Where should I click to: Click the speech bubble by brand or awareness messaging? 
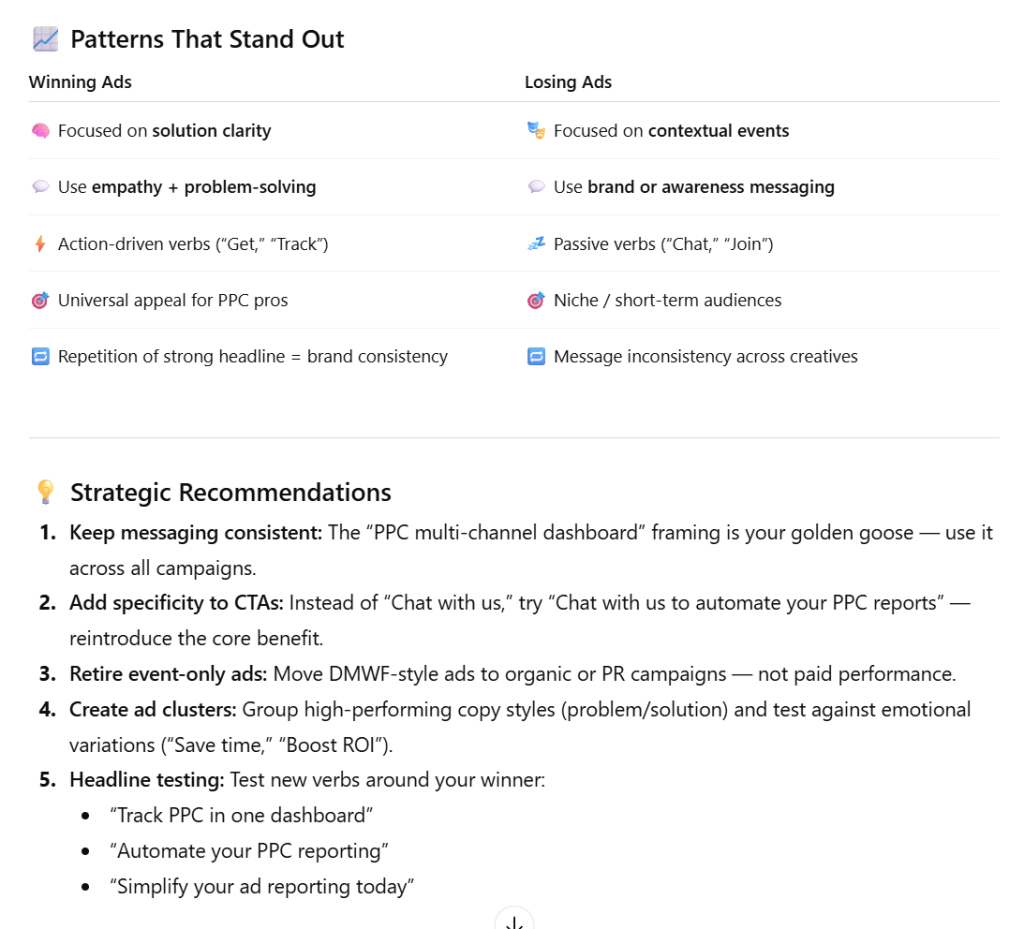[536, 187]
